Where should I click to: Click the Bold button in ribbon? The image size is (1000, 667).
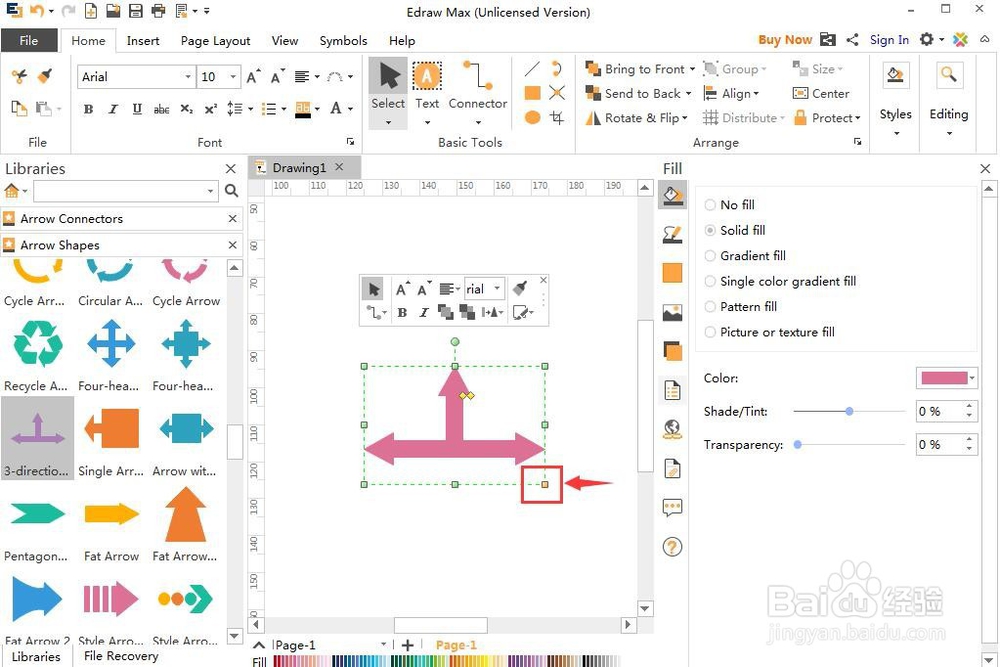coord(89,109)
